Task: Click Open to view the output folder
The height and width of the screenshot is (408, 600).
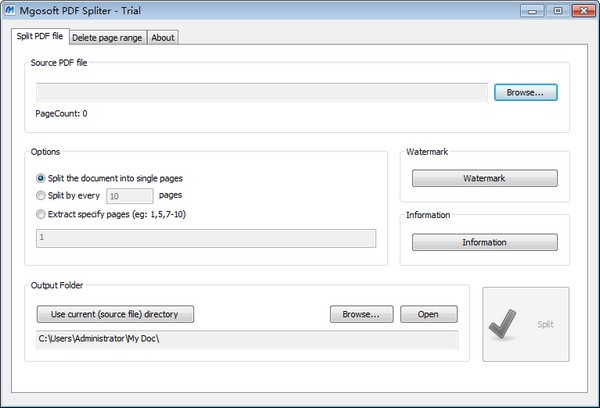Action: 428,314
